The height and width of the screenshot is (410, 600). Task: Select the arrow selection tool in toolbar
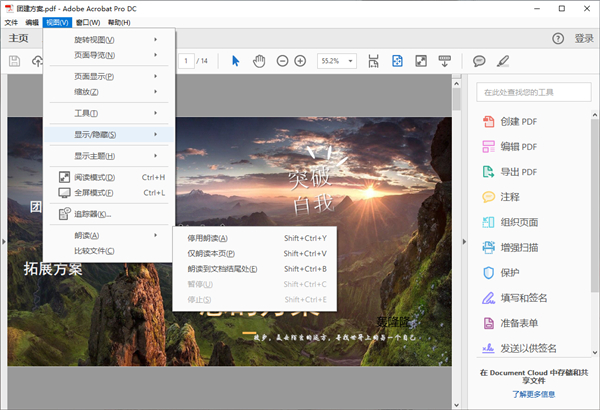coord(236,61)
